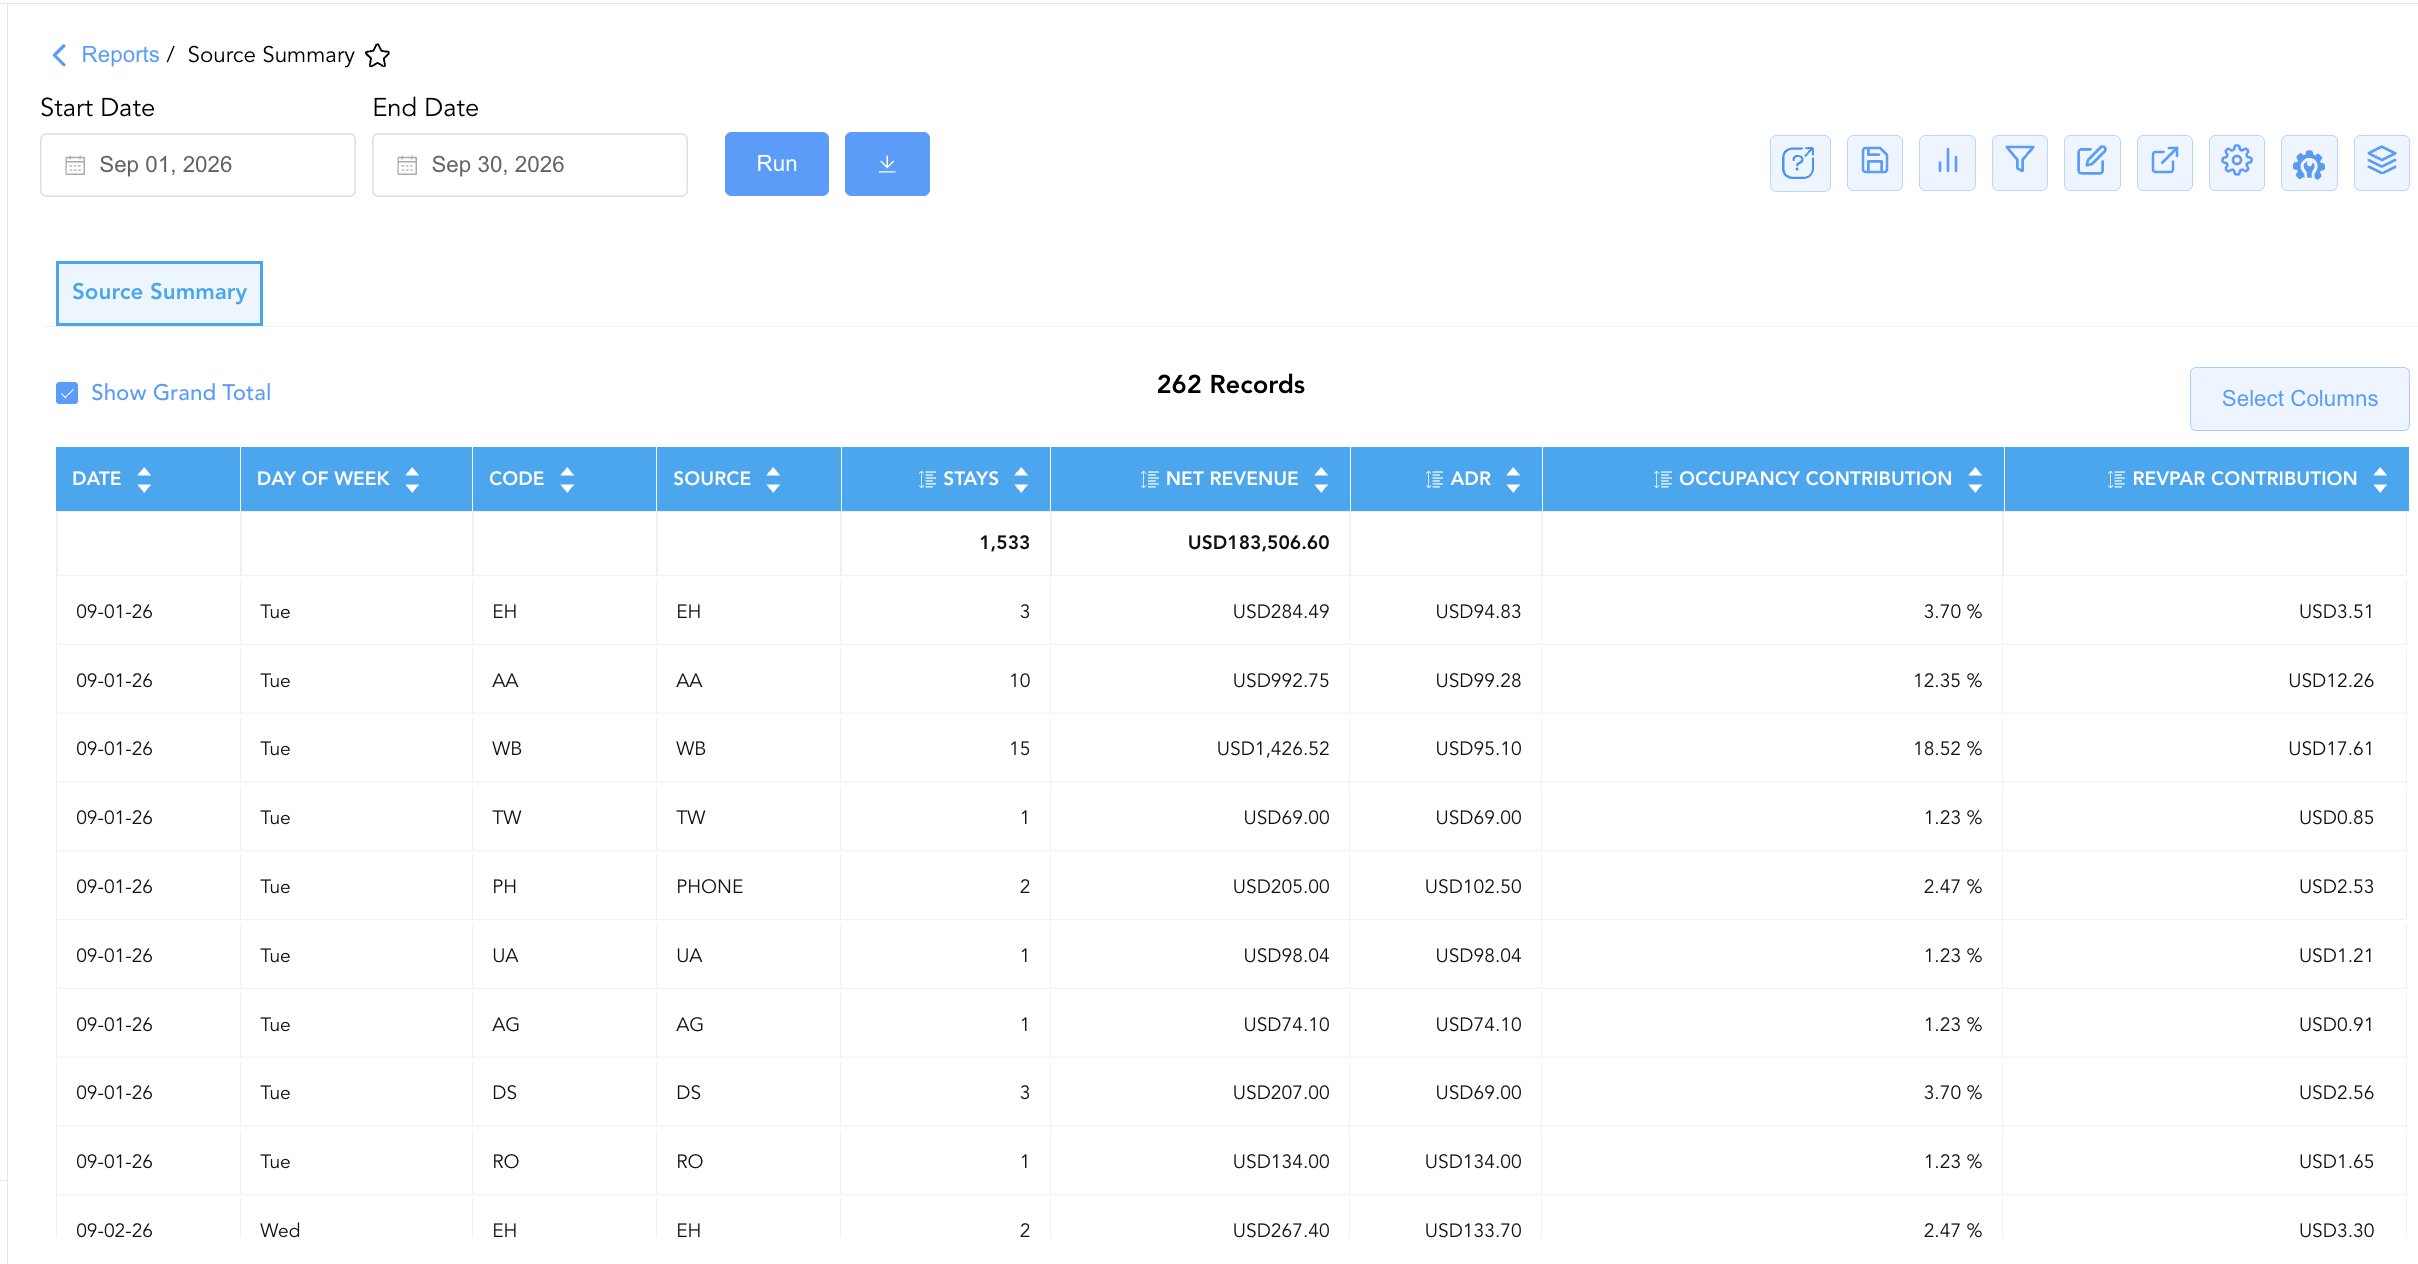The width and height of the screenshot is (2418, 1264).
Task: Go to the Reports breadcrumb link
Action: [x=120, y=55]
